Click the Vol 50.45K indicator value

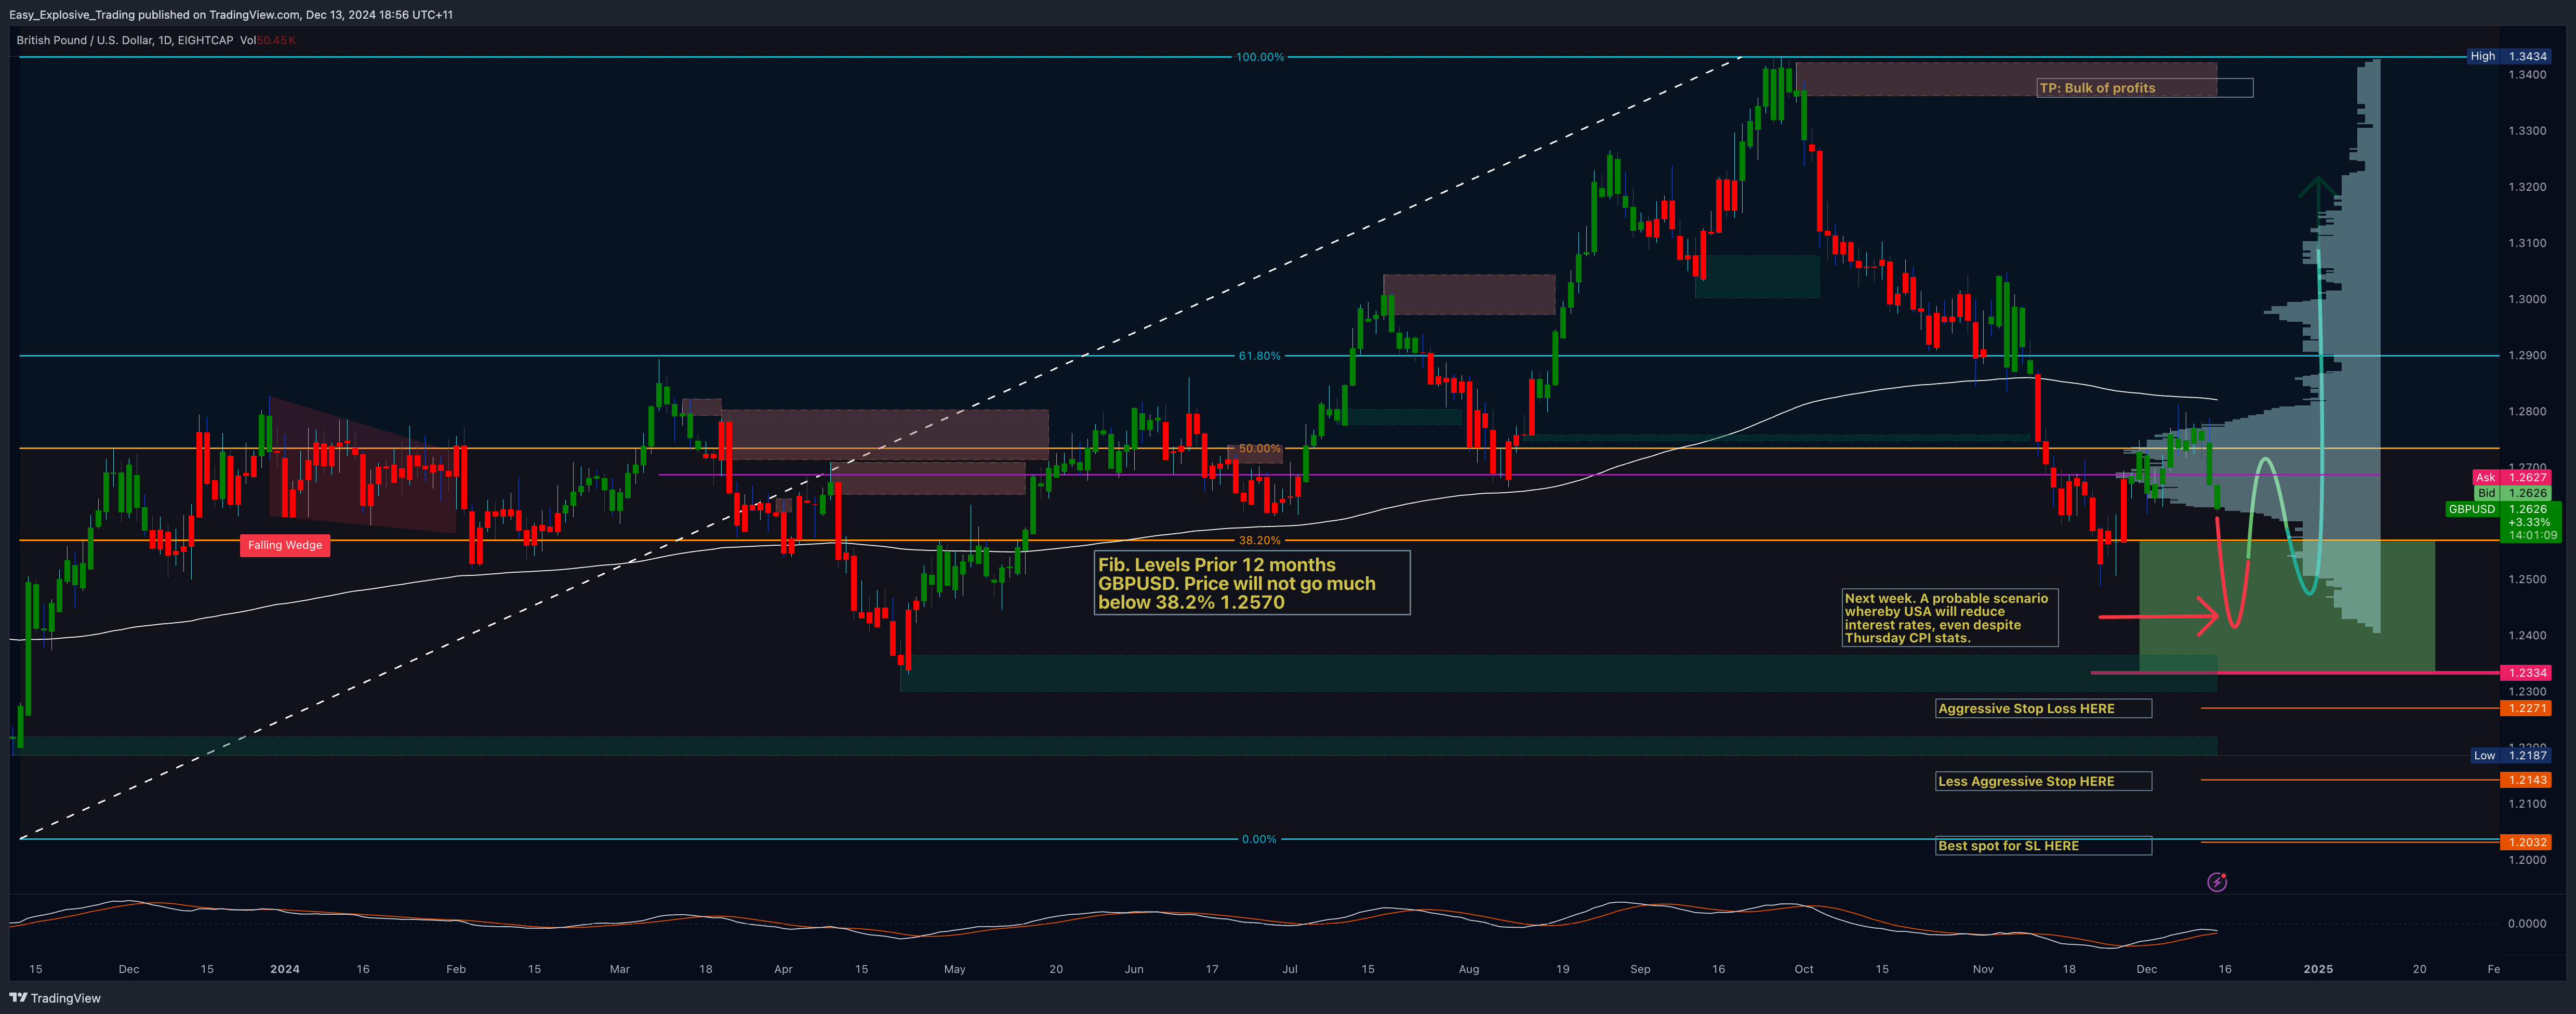[x=267, y=40]
